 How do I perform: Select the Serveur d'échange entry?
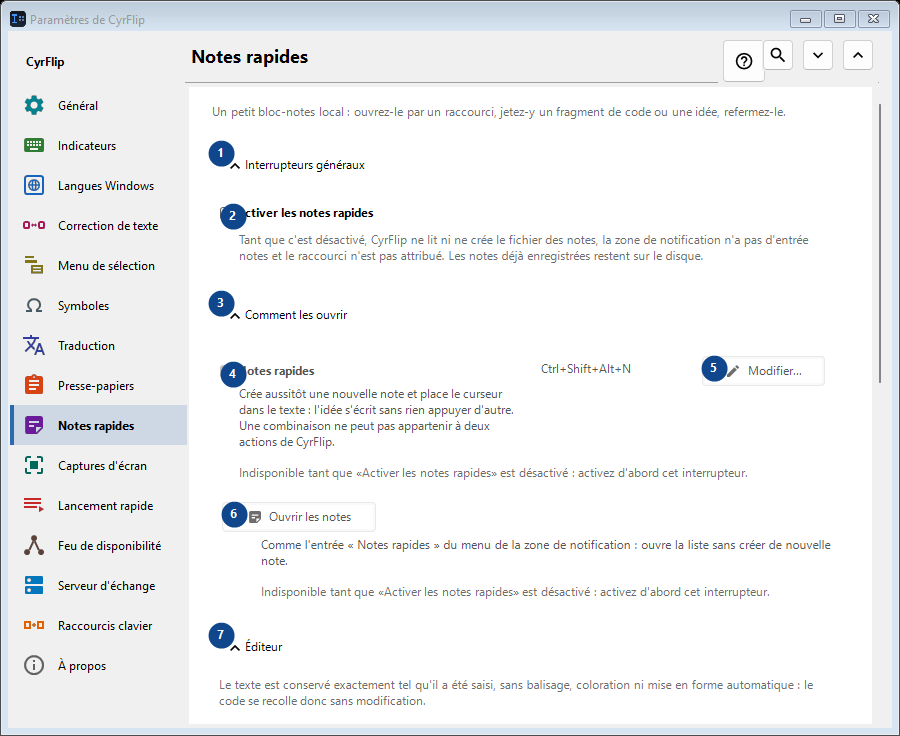[99, 586]
